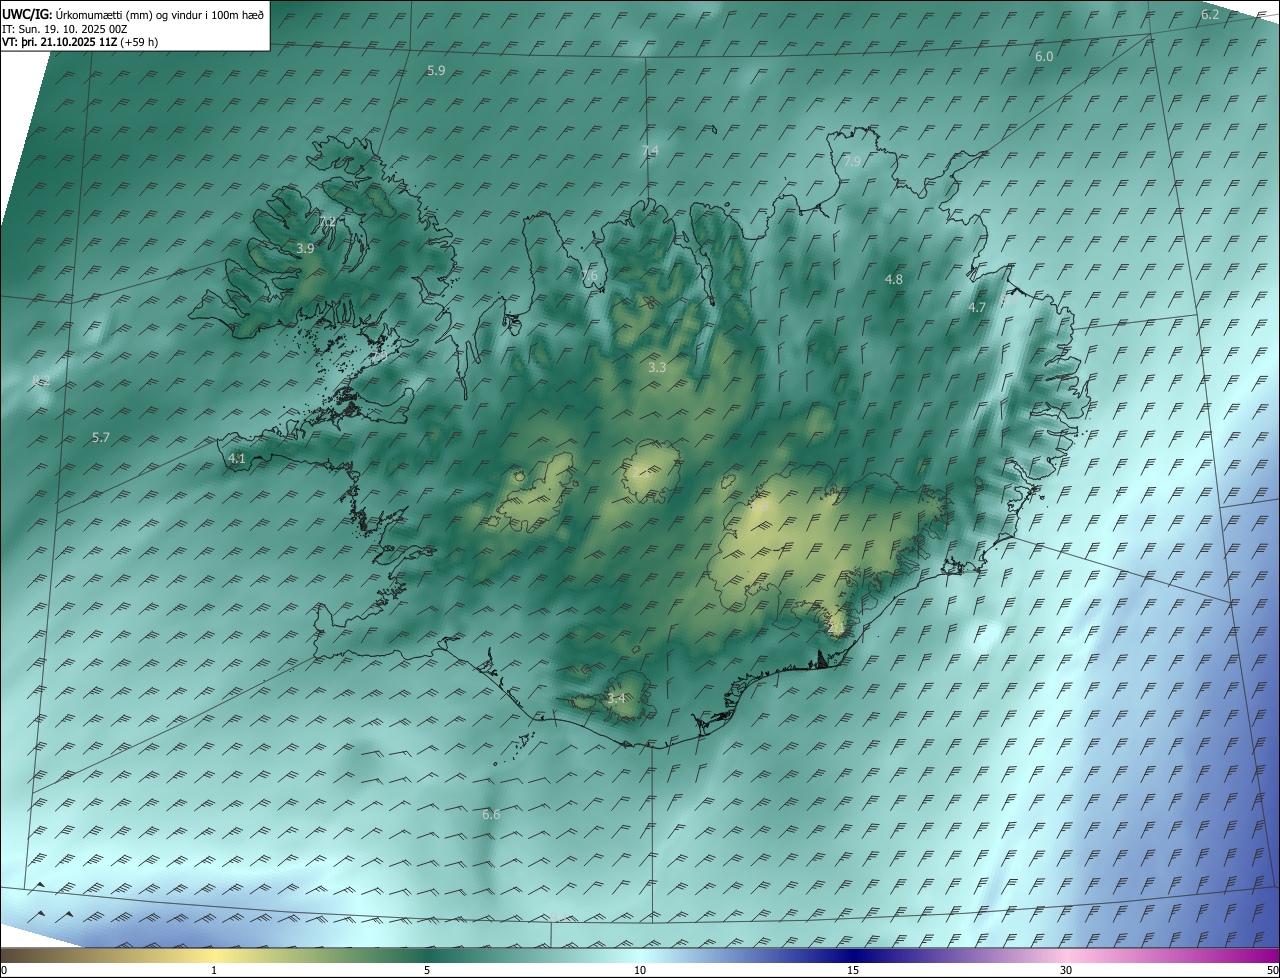Click the '50' tick on the color scale
This screenshot has width=1280, height=978.
[x=1272, y=970]
